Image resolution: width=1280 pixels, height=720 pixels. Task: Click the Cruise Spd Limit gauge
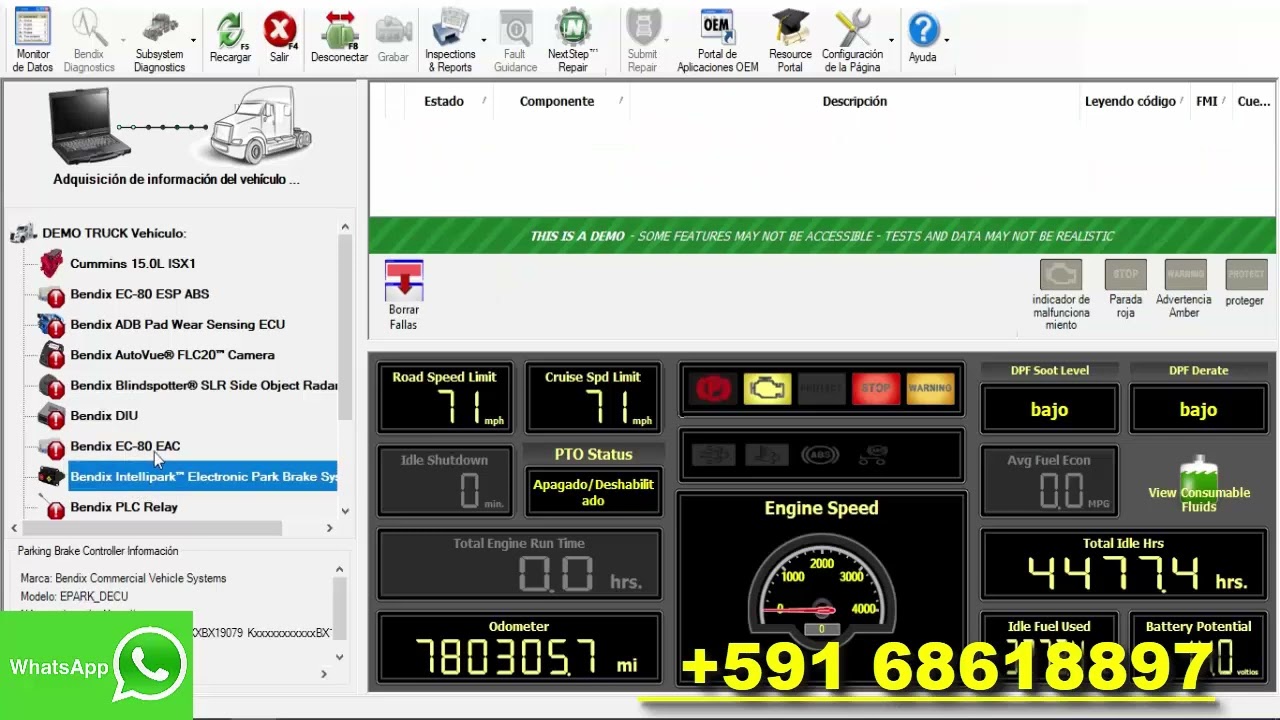click(x=592, y=397)
